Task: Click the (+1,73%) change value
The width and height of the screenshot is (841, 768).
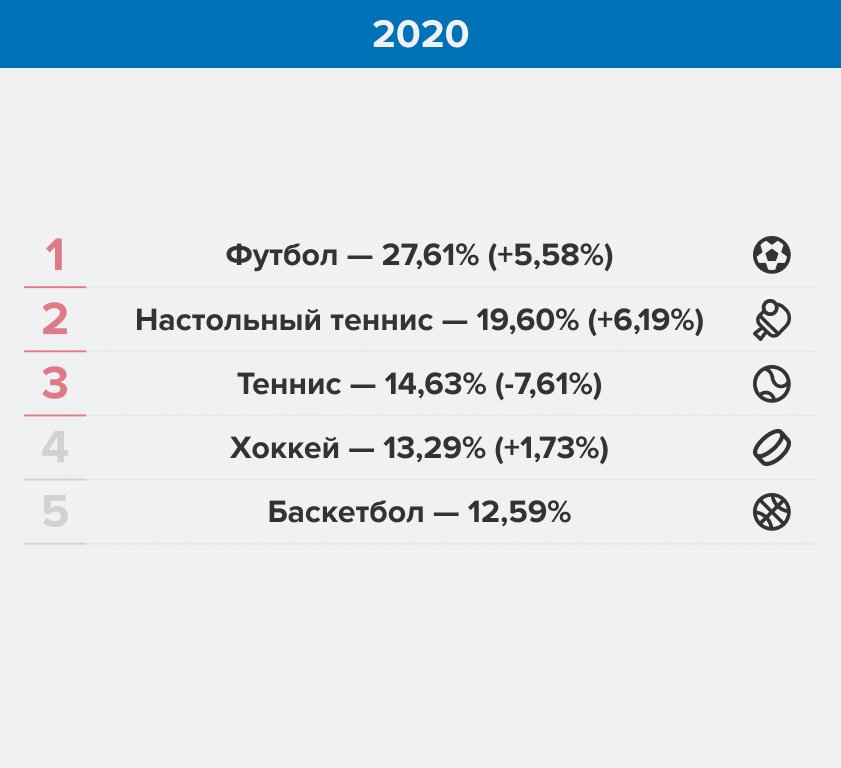Action: point(552,449)
